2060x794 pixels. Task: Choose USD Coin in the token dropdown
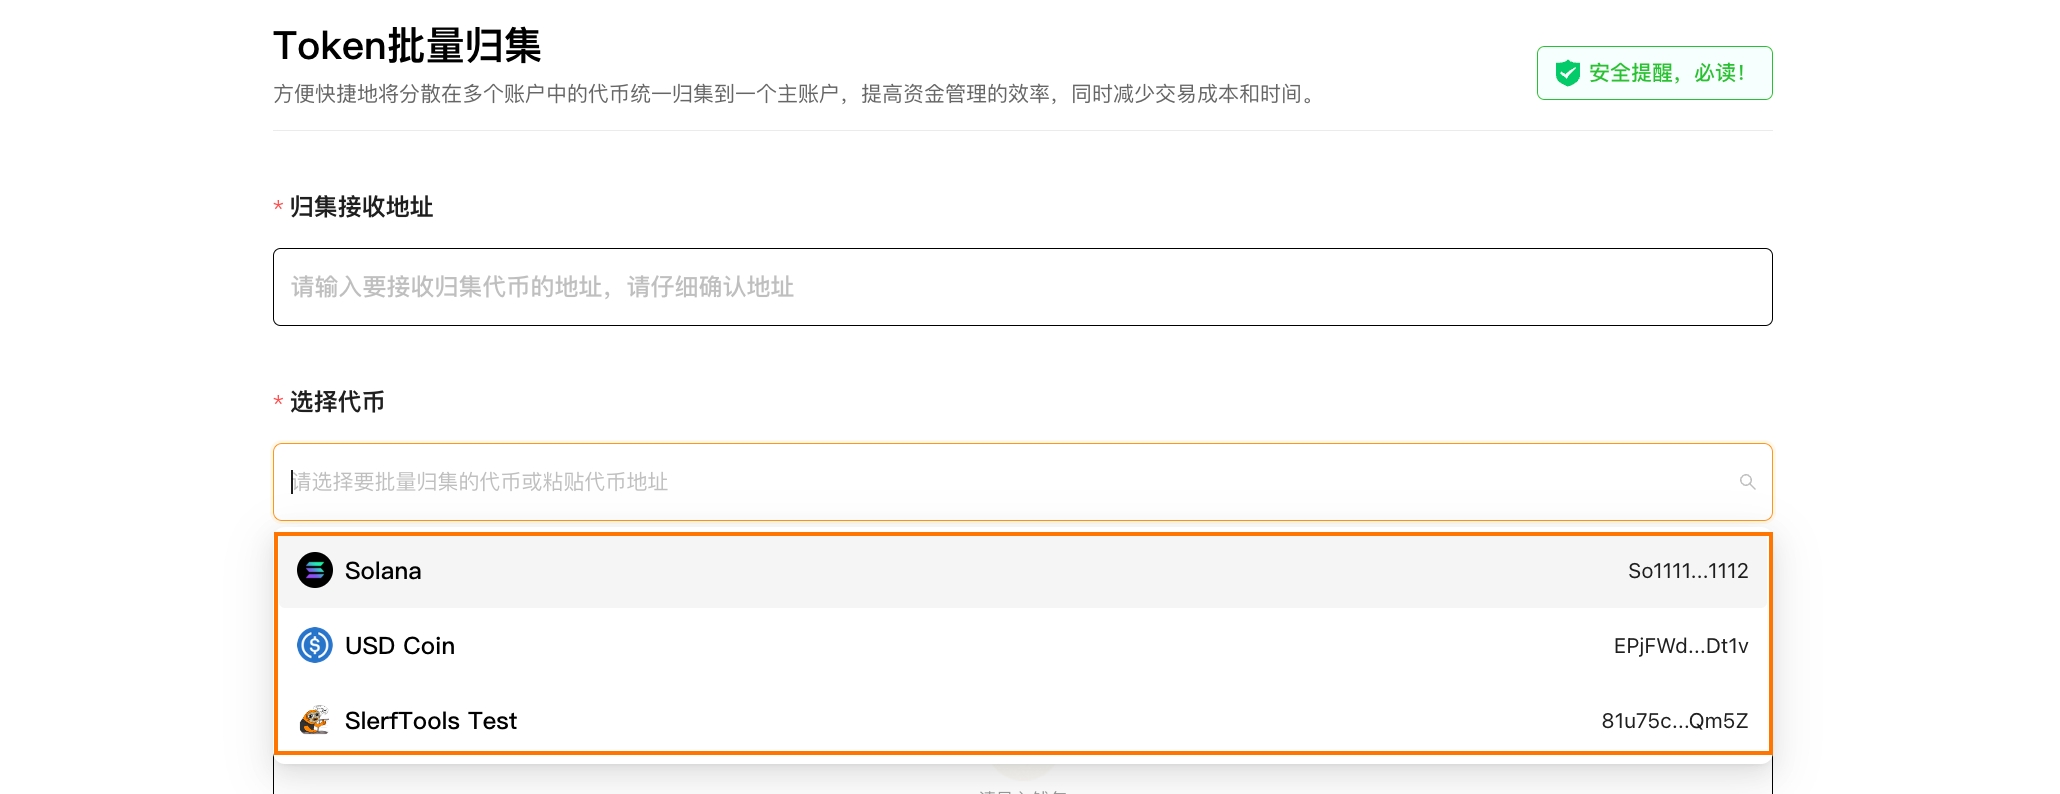[x=400, y=646]
